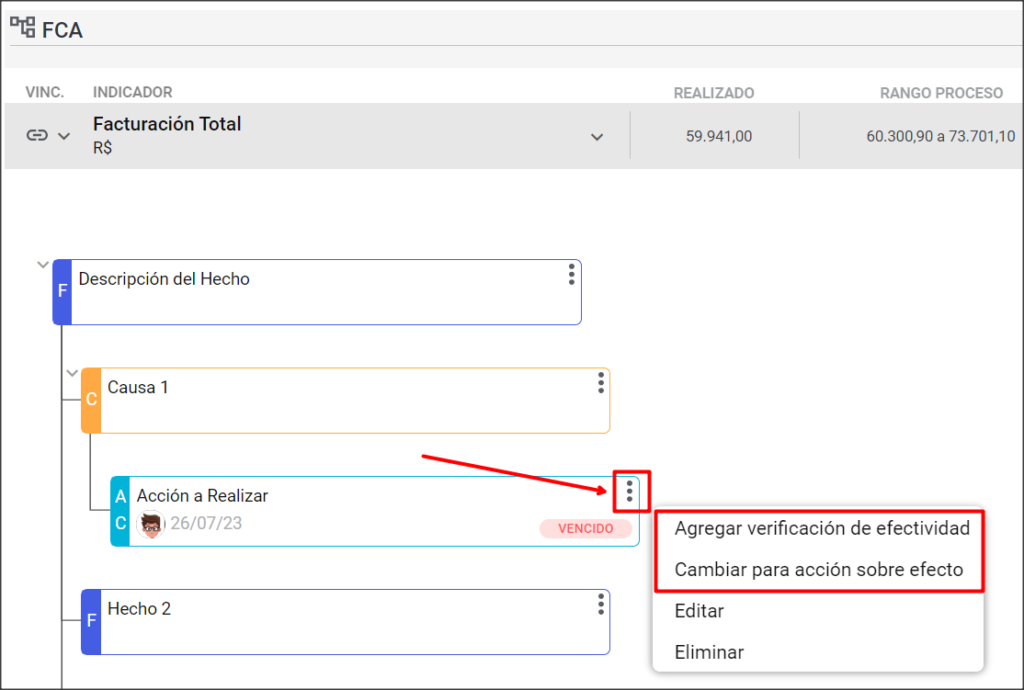
Task: Click the AC badge on Acción a Realizar
Action: click(x=120, y=511)
